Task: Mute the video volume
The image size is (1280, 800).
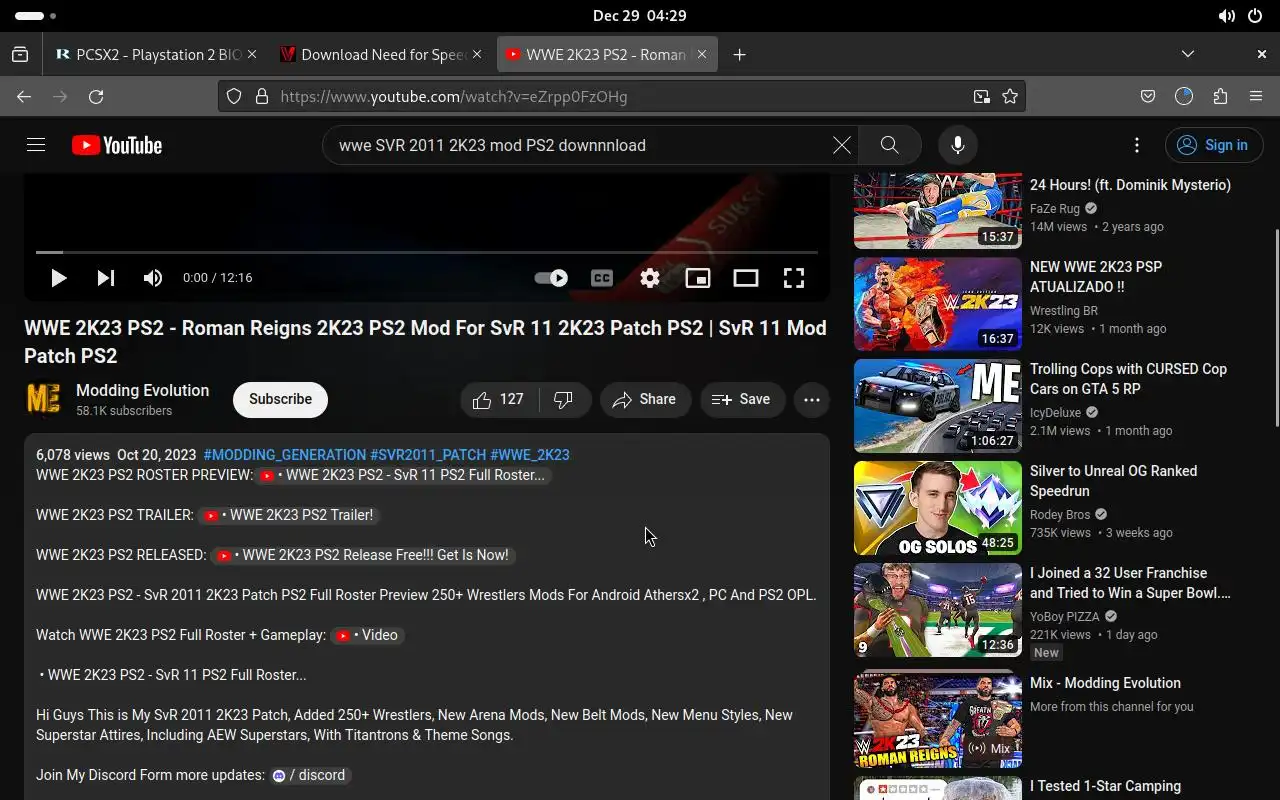Action: click(x=153, y=278)
